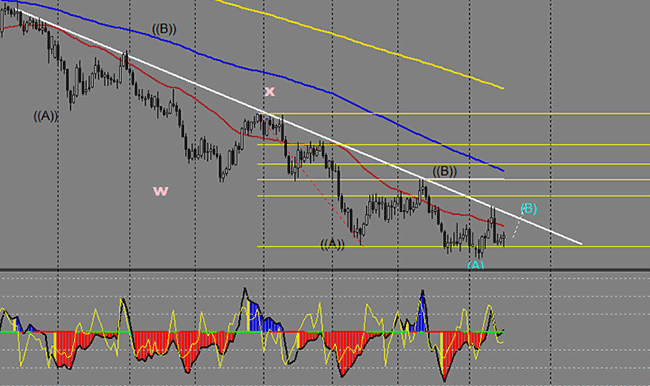Click the green zero line in oscillator panel
650x386 pixels.
pos(252,332)
